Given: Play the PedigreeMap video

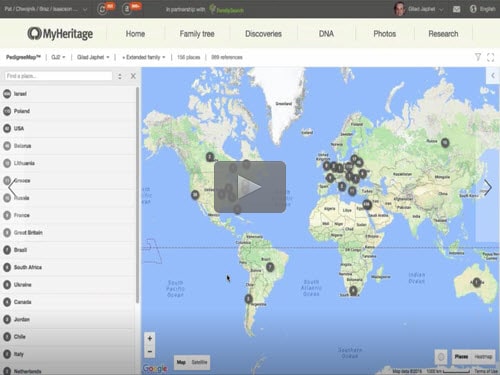Looking at the screenshot, I should pyautogui.click(x=250, y=187).
